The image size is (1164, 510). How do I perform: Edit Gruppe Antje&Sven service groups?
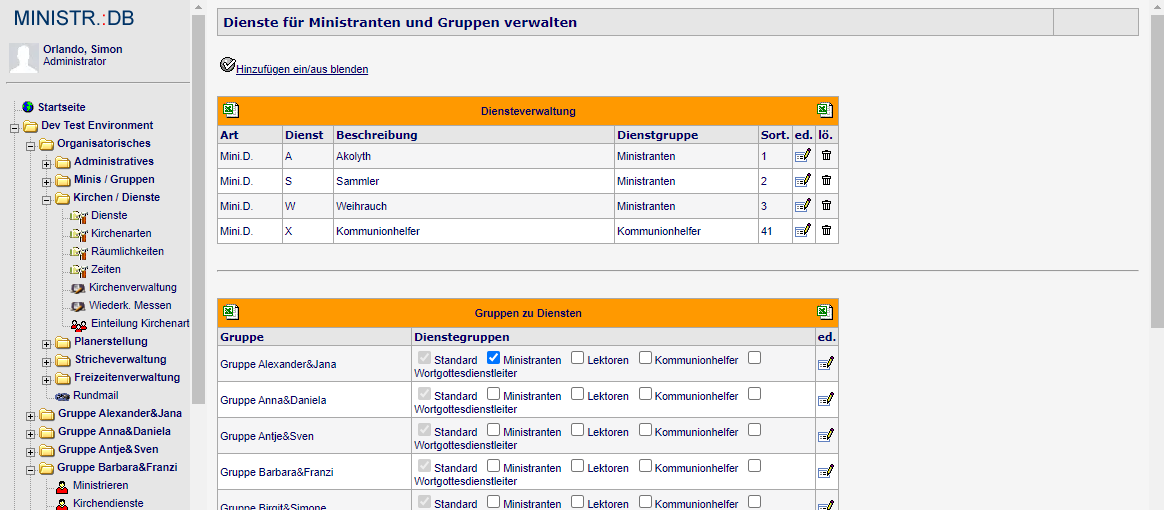click(825, 435)
